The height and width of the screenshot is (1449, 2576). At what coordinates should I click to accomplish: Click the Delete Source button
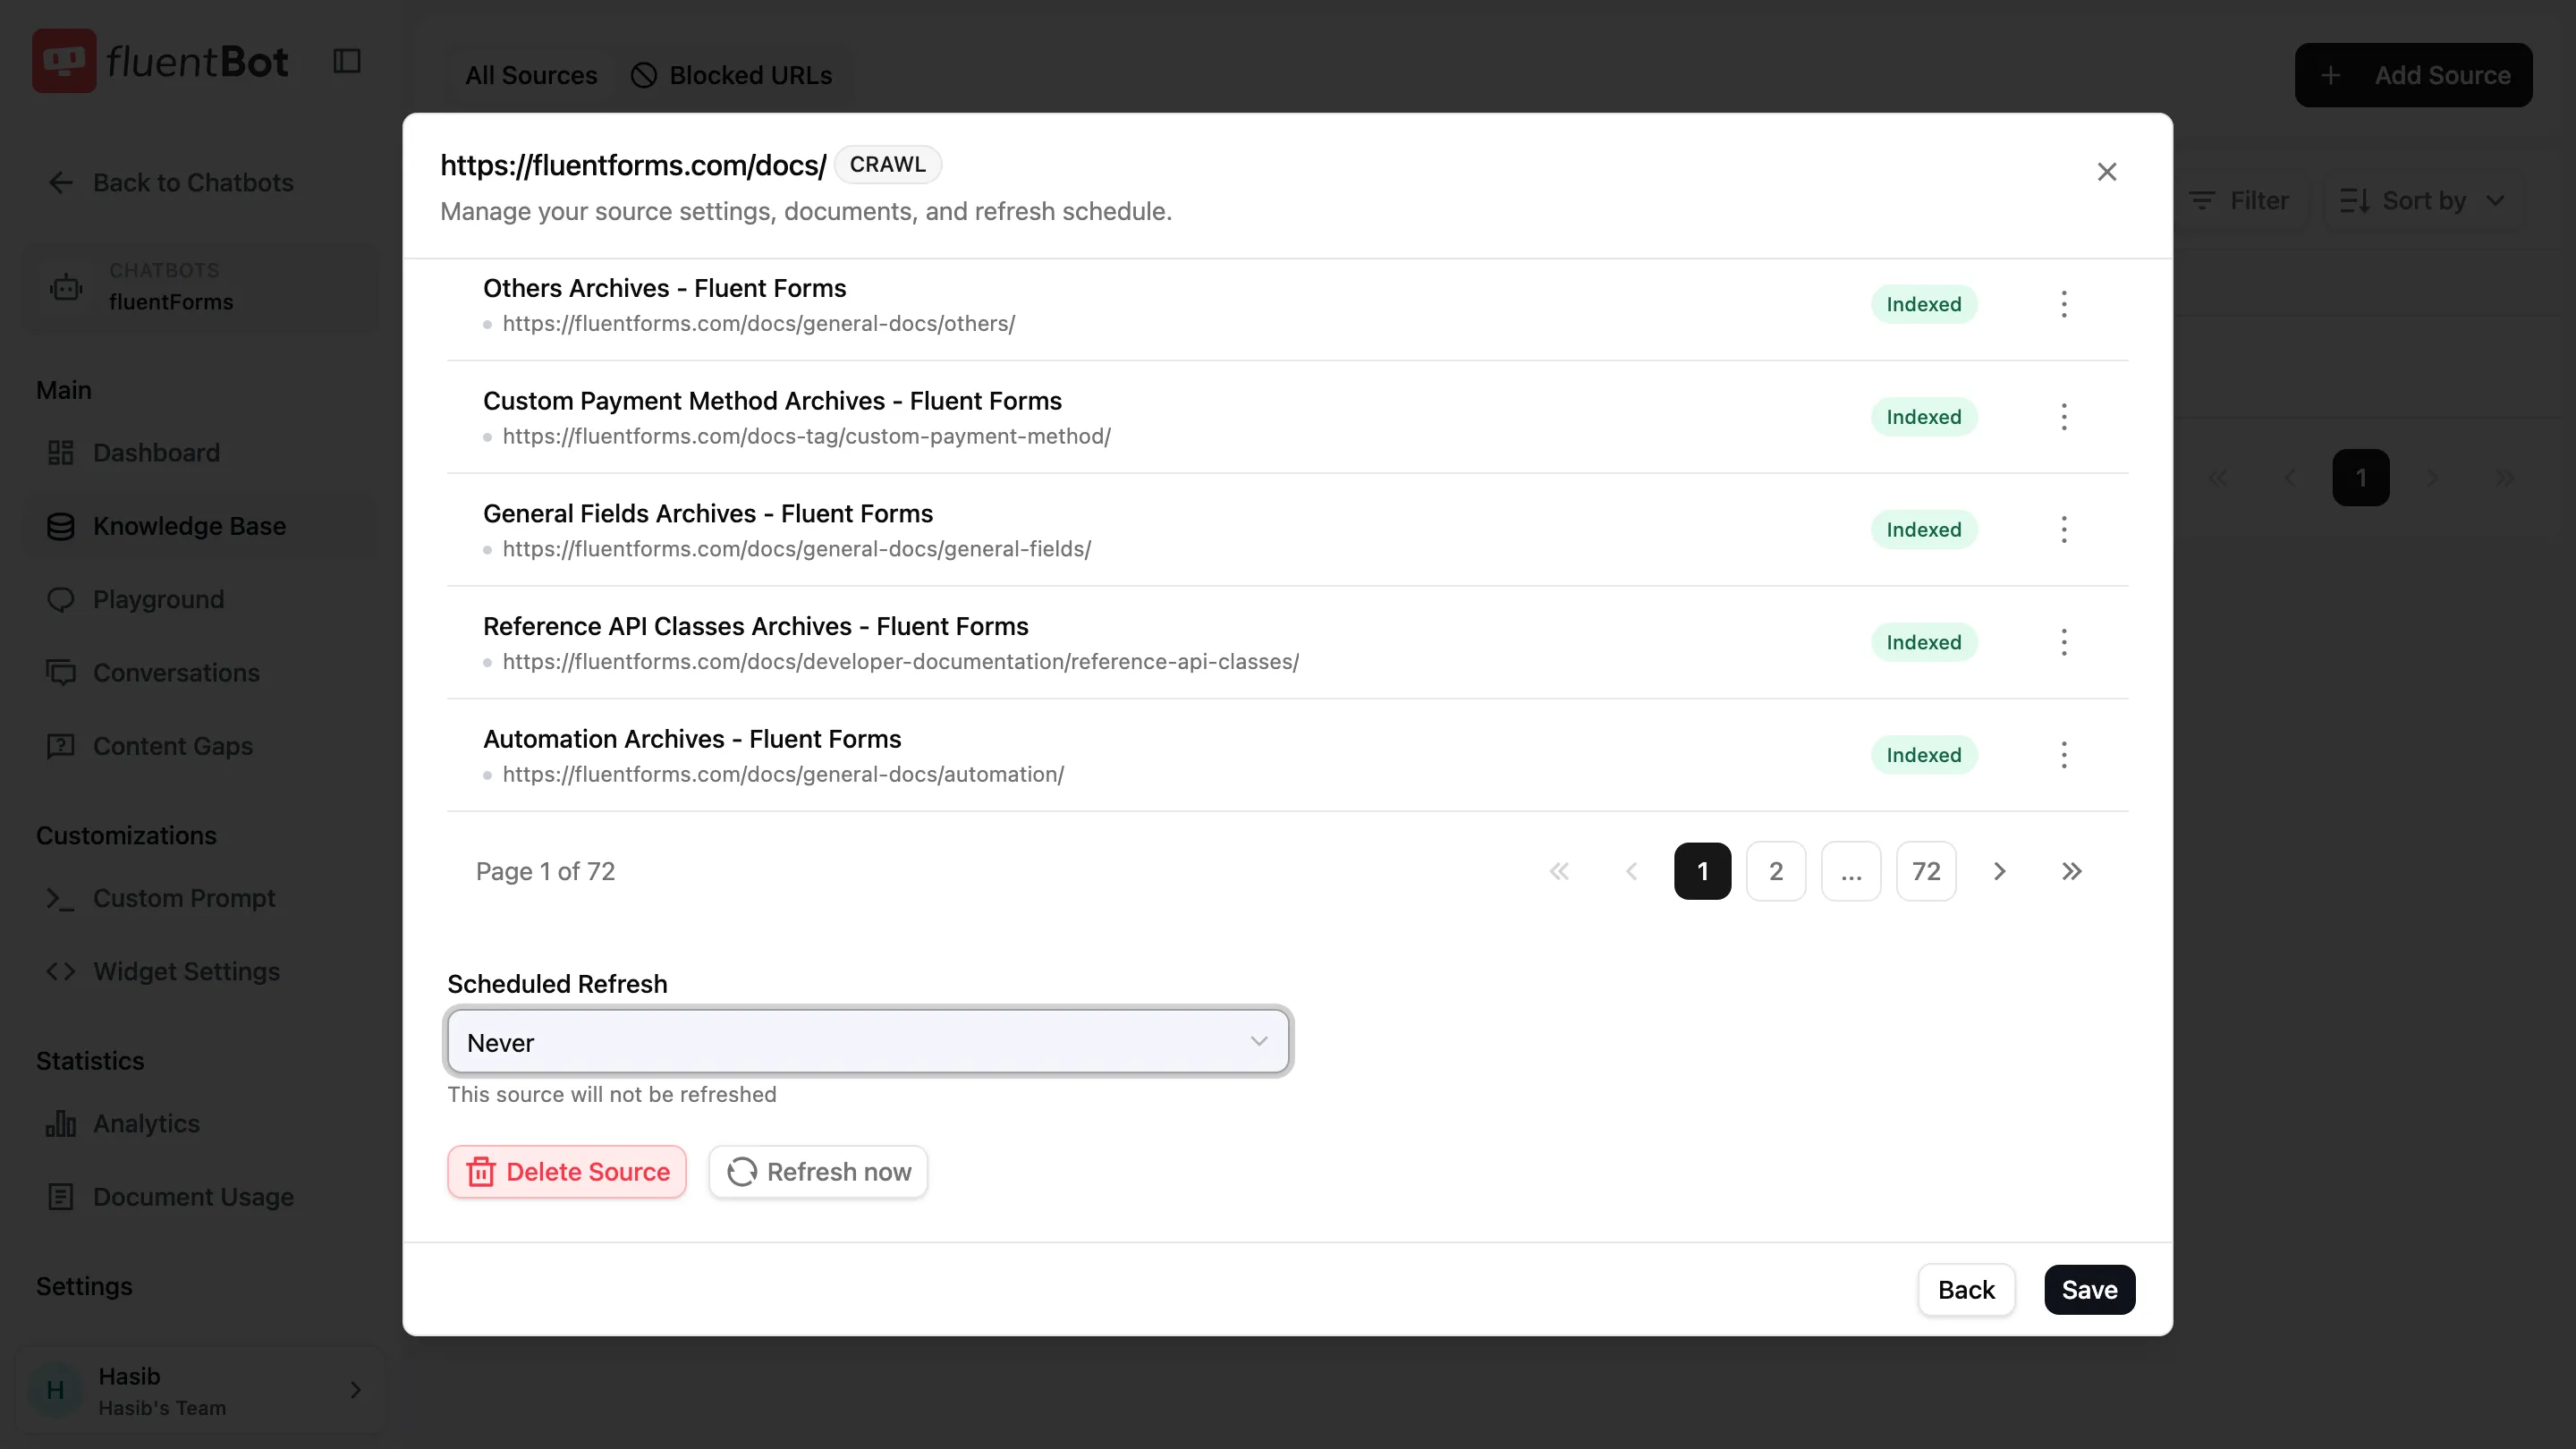point(566,1171)
